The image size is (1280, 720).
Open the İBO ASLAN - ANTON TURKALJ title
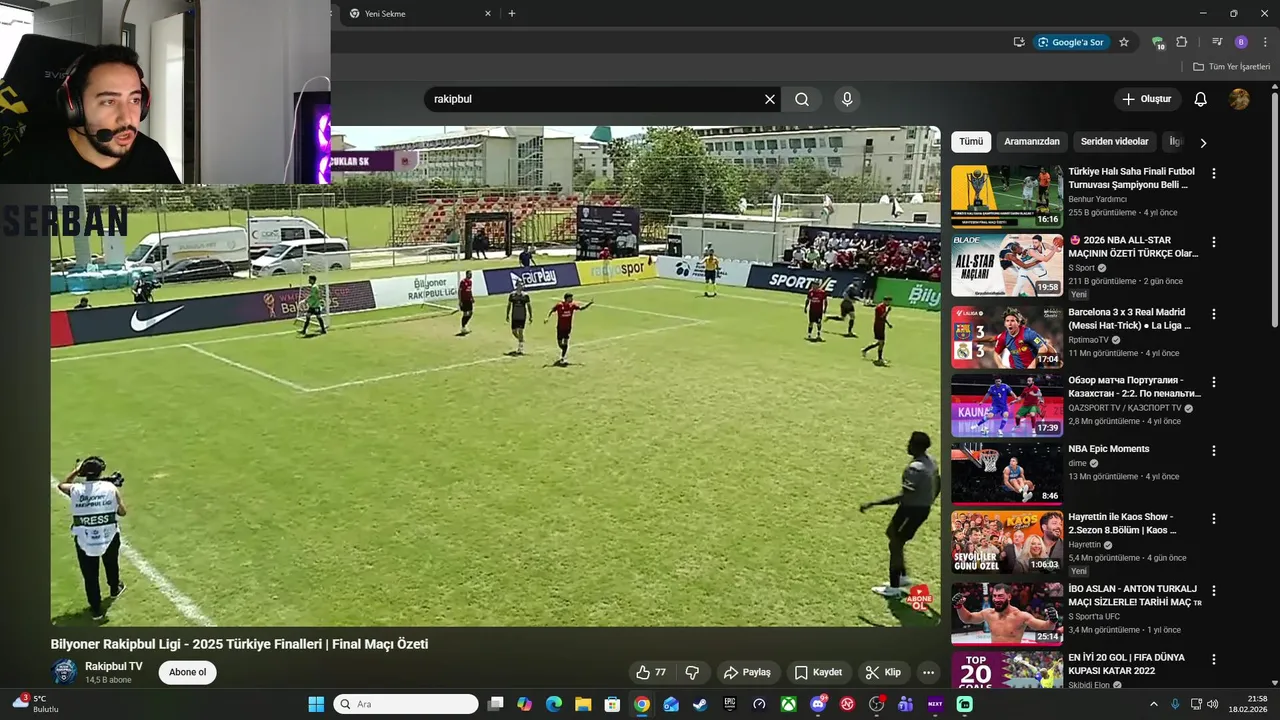pyautogui.click(x=1135, y=596)
